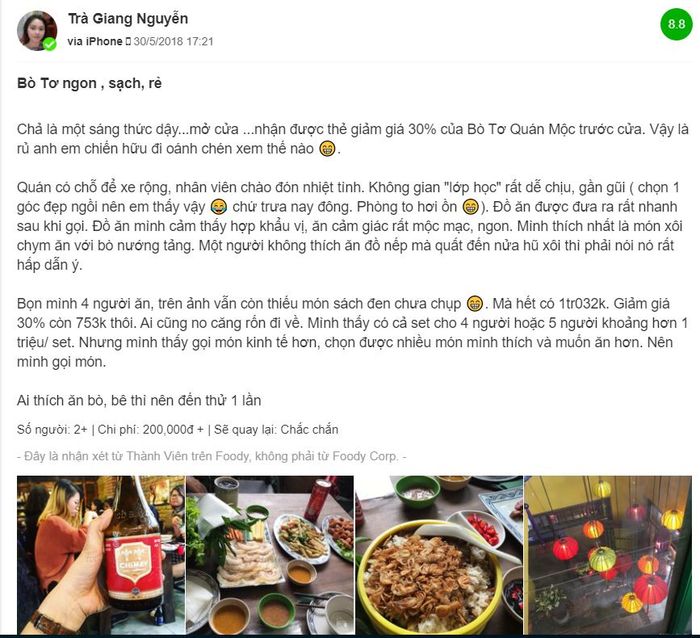Screen dimensions: 700x638
Task: Click 'Sẽ quay lại: Chắc chắn' text
Action: click(x=276, y=430)
